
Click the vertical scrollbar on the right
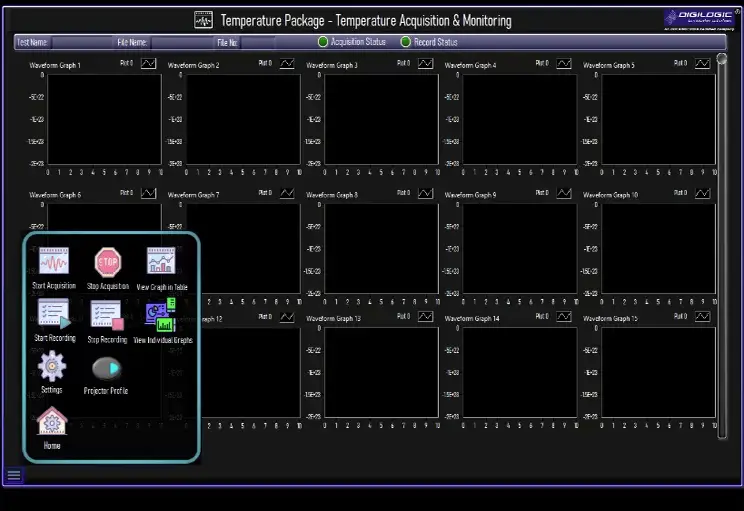click(721, 240)
